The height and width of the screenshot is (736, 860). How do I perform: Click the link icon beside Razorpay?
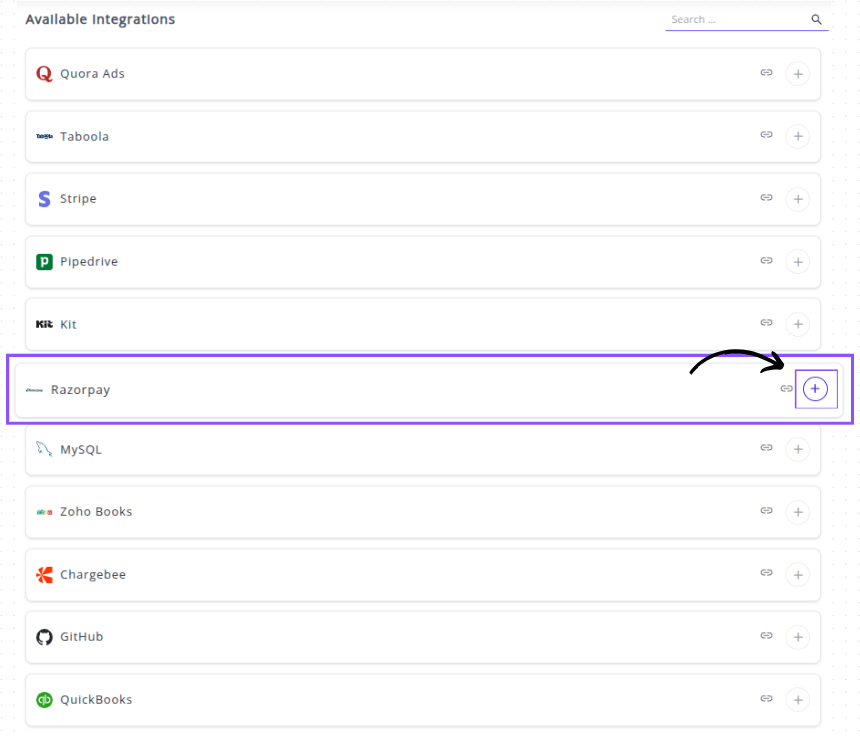(x=786, y=389)
